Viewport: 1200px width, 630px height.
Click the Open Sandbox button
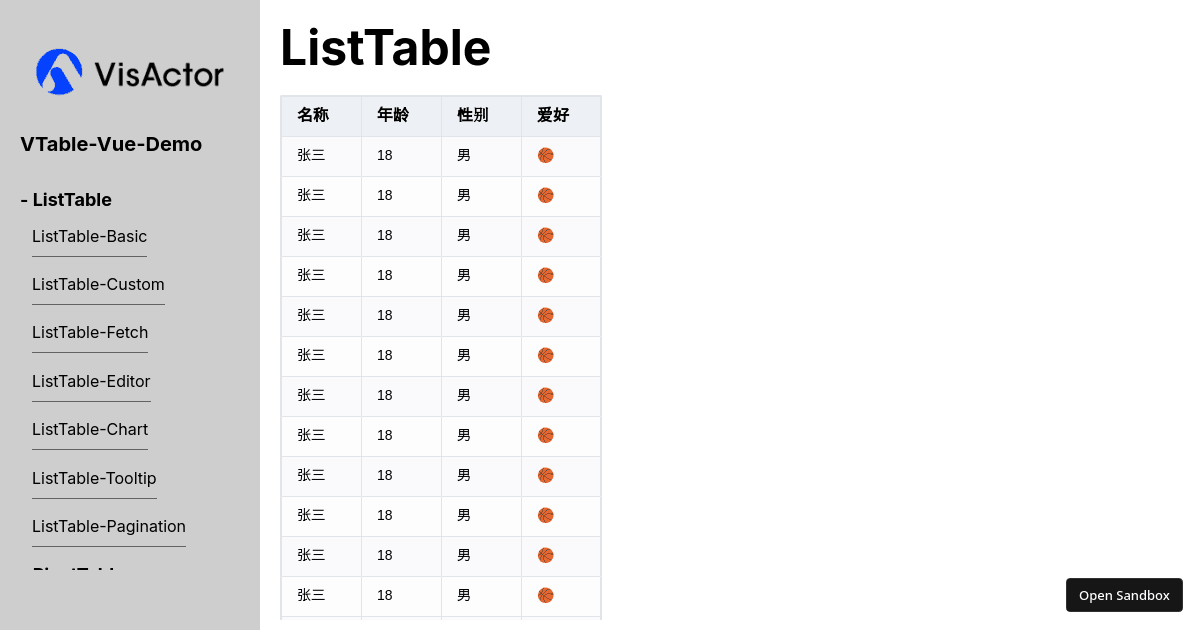1124,595
